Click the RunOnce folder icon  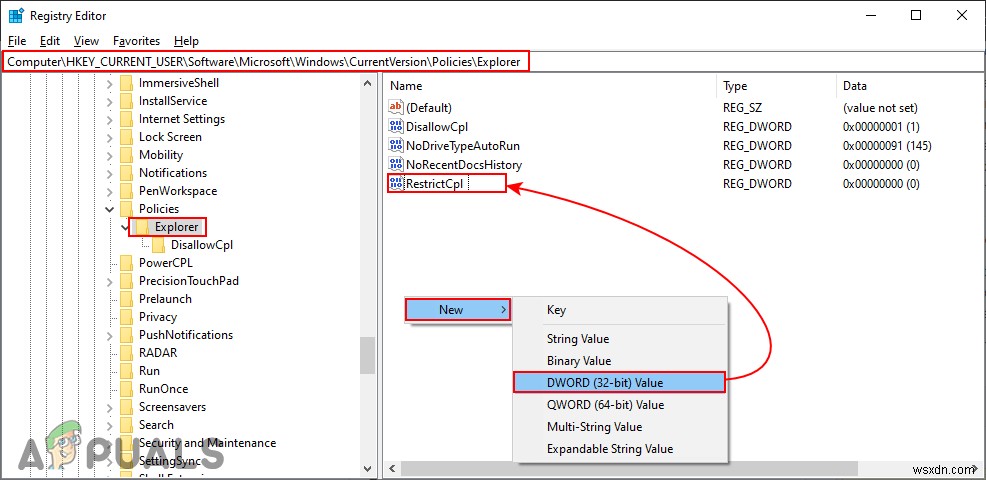[x=126, y=389]
